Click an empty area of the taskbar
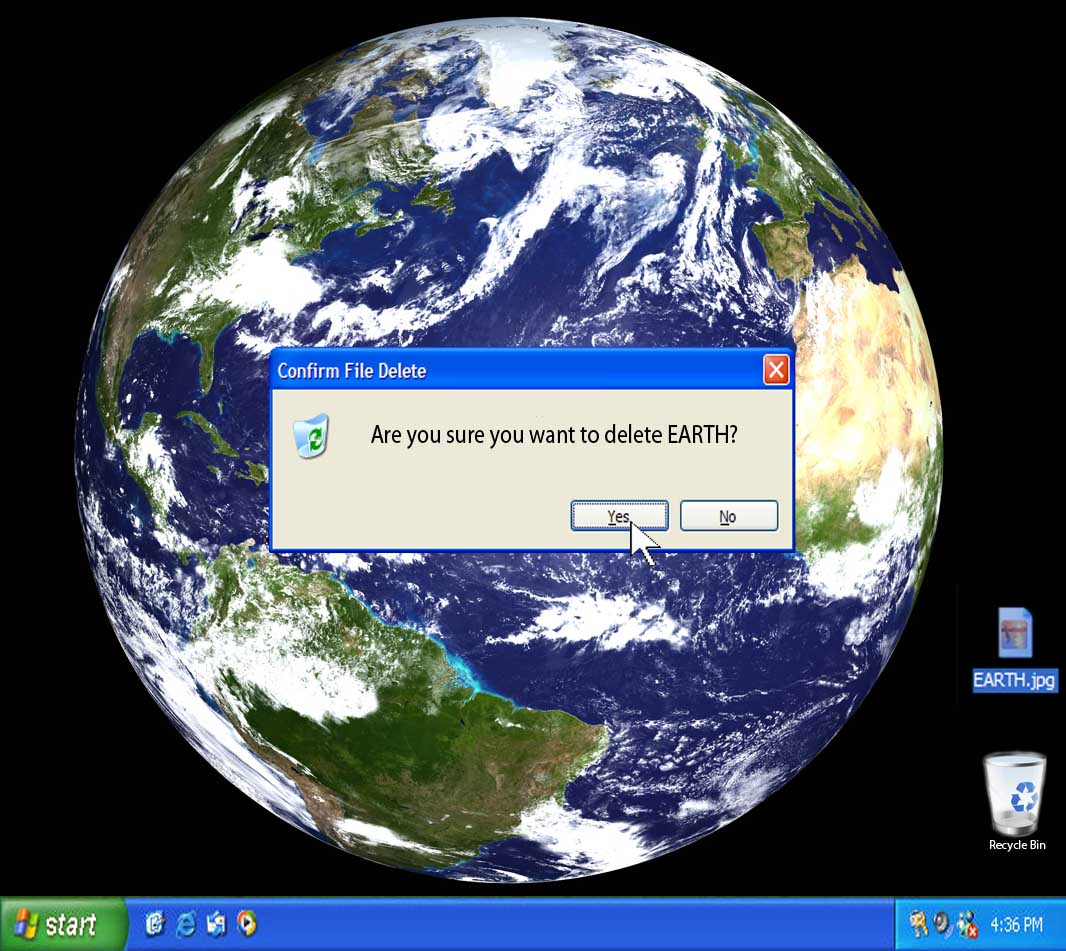Viewport: 1066px width, 951px height. [560, 925]
